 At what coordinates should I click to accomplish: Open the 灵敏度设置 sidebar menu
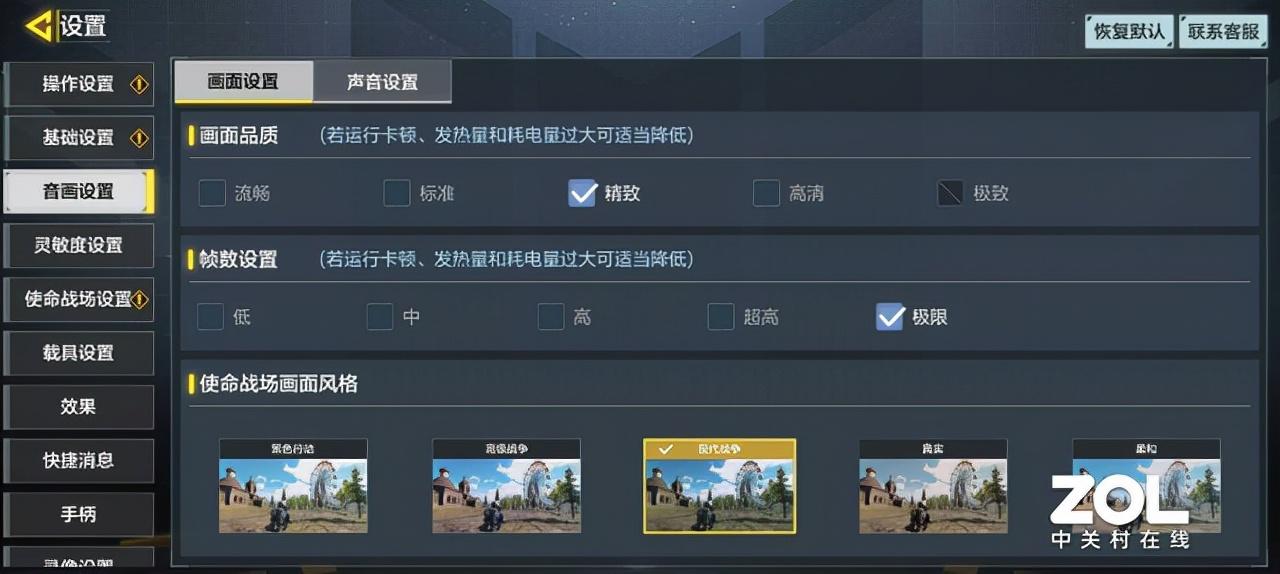(x=79, y=245)
